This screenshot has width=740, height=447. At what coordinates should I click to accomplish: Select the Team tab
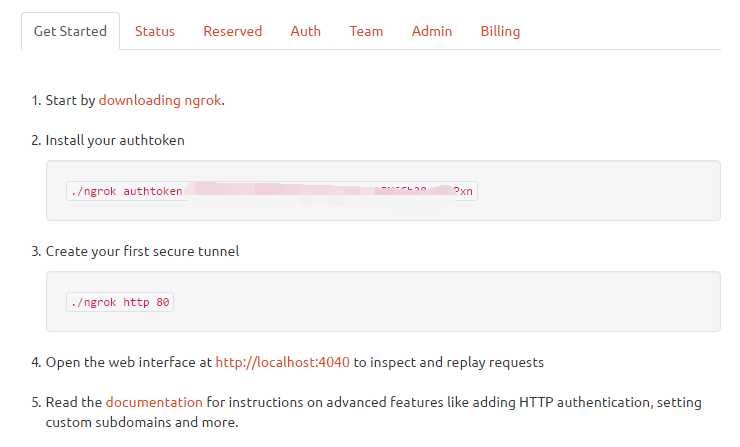[366, 31]
